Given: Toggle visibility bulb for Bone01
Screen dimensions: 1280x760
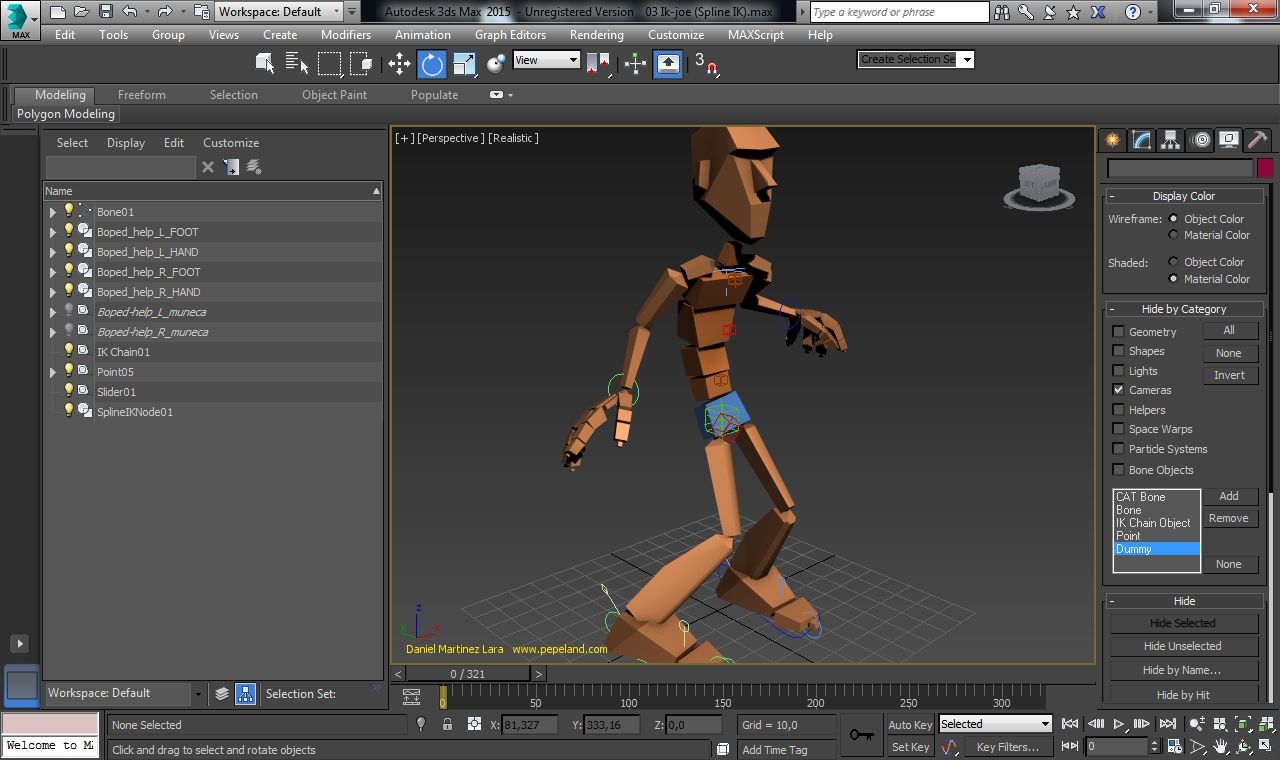Looking at the screenshot, I should tap(69, 211).
